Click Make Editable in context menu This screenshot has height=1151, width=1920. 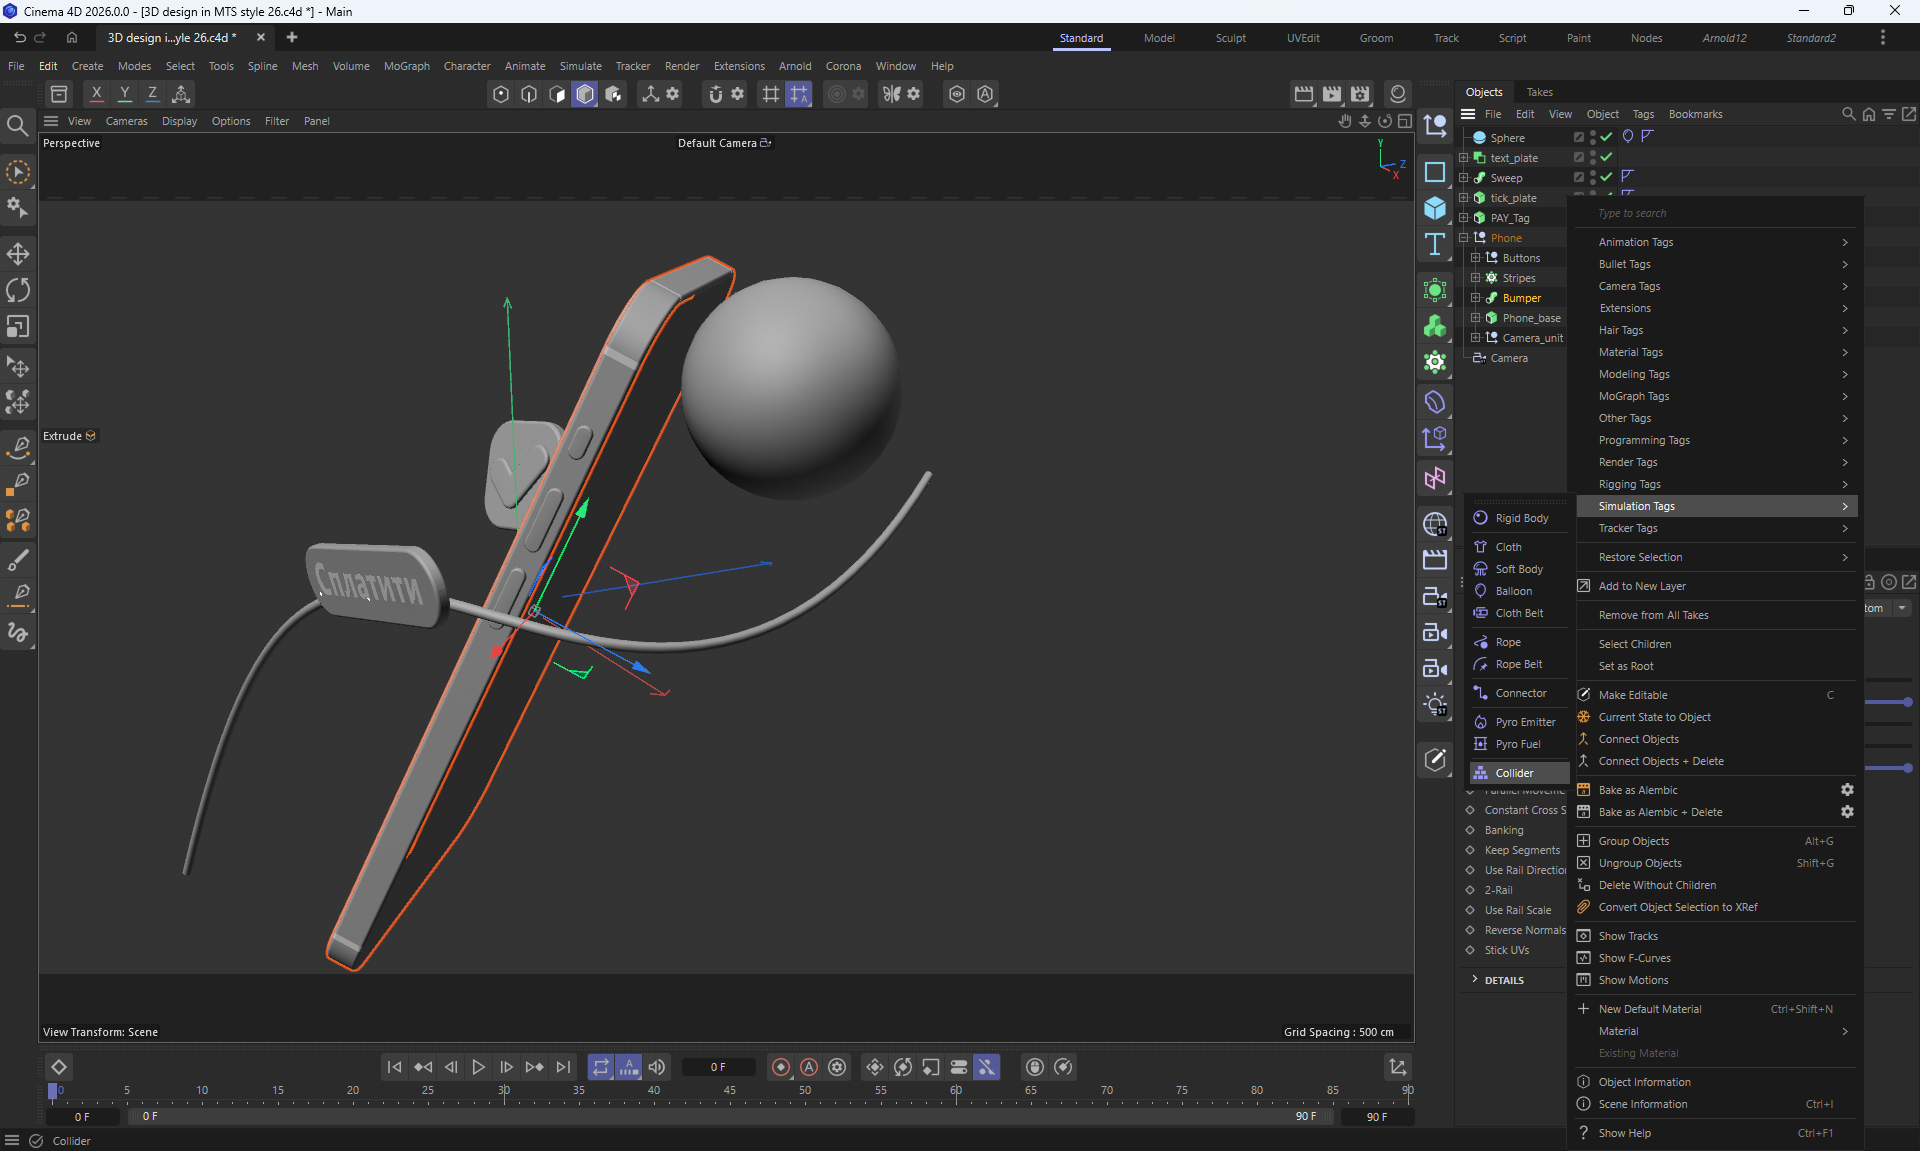[x=1632, y=695]
